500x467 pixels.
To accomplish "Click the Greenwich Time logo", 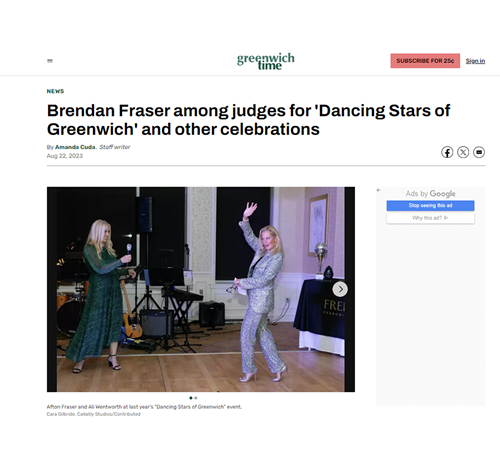I will (266, 61).
